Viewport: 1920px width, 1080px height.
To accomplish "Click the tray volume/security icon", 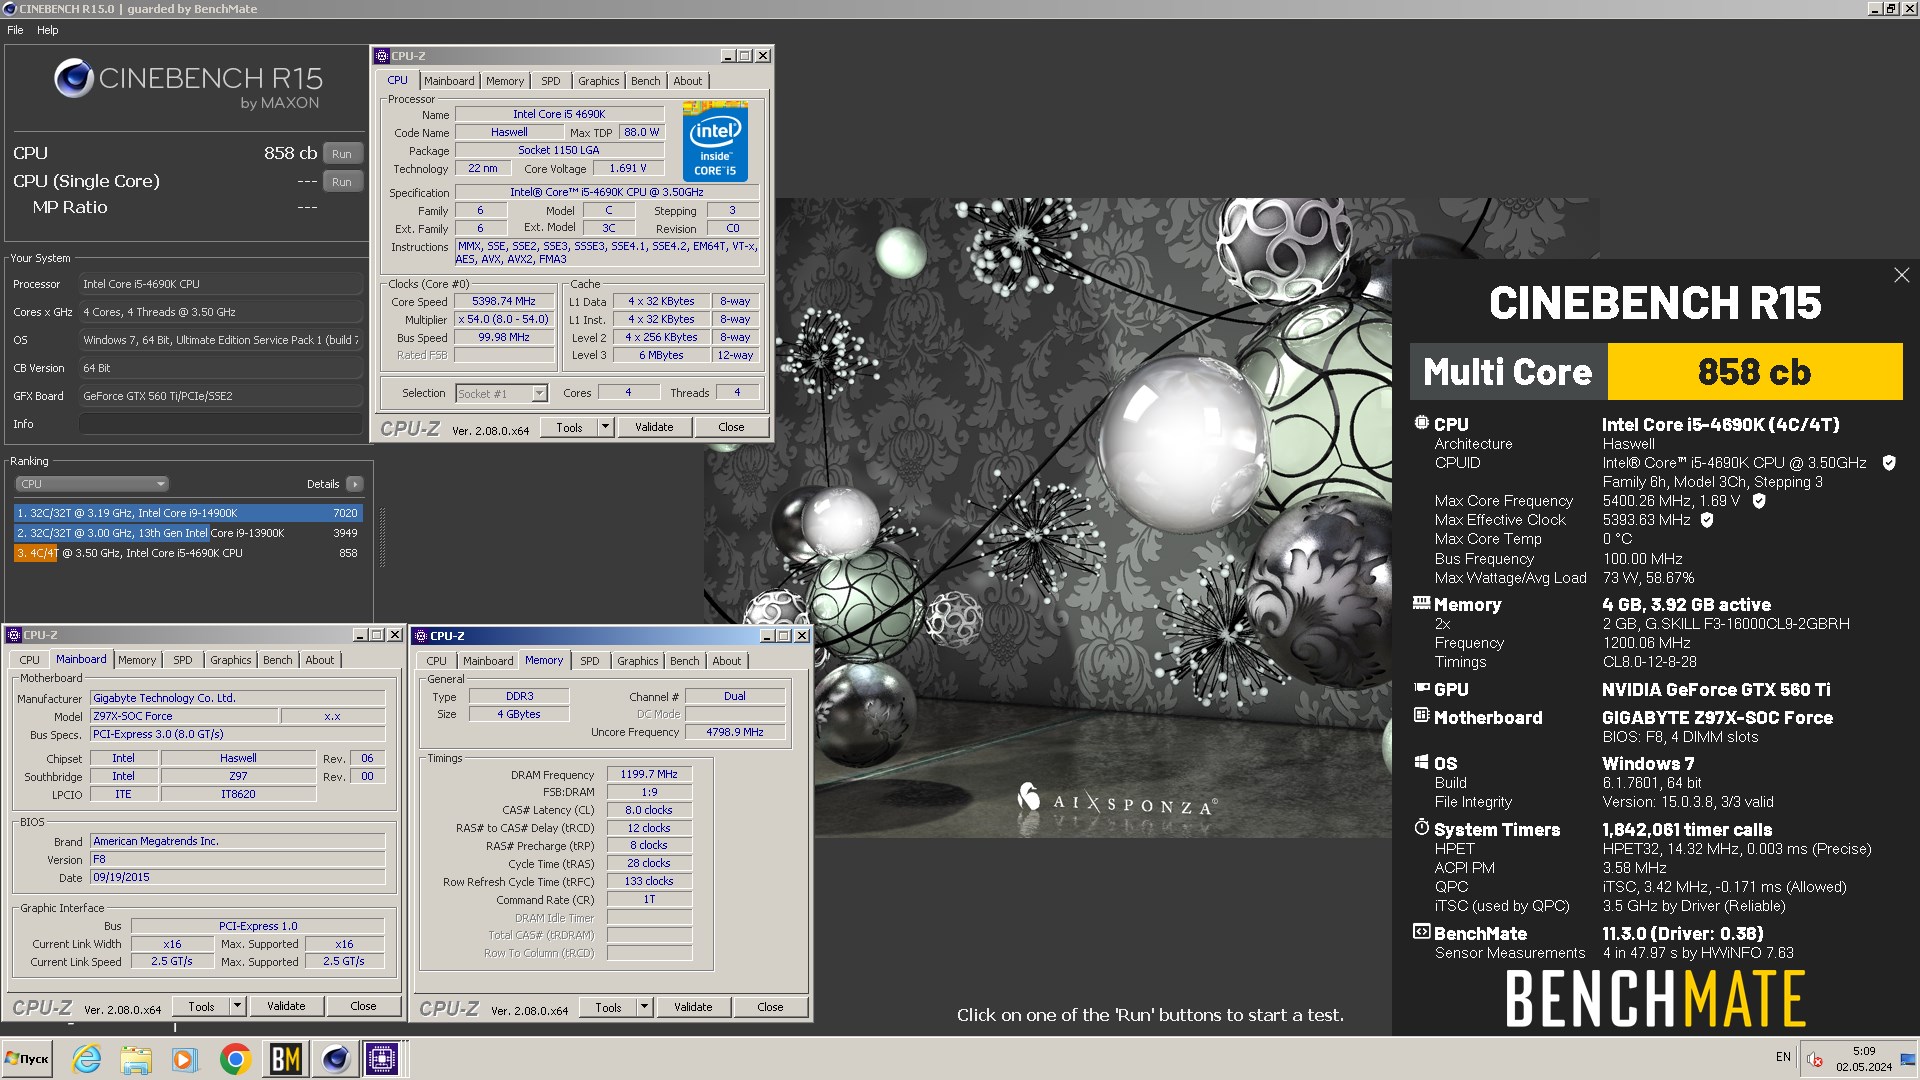I will click(x=1815, y=1060).
